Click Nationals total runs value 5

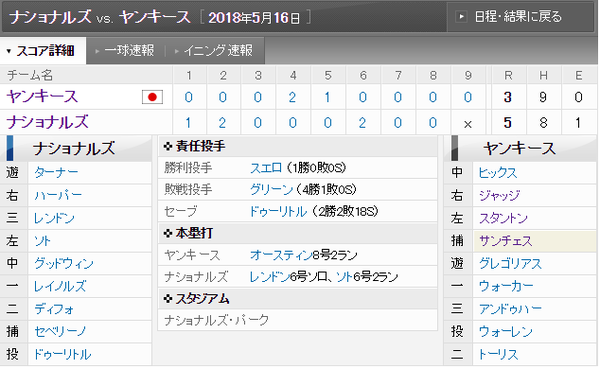pyautogui.click(x=508, y=123)
